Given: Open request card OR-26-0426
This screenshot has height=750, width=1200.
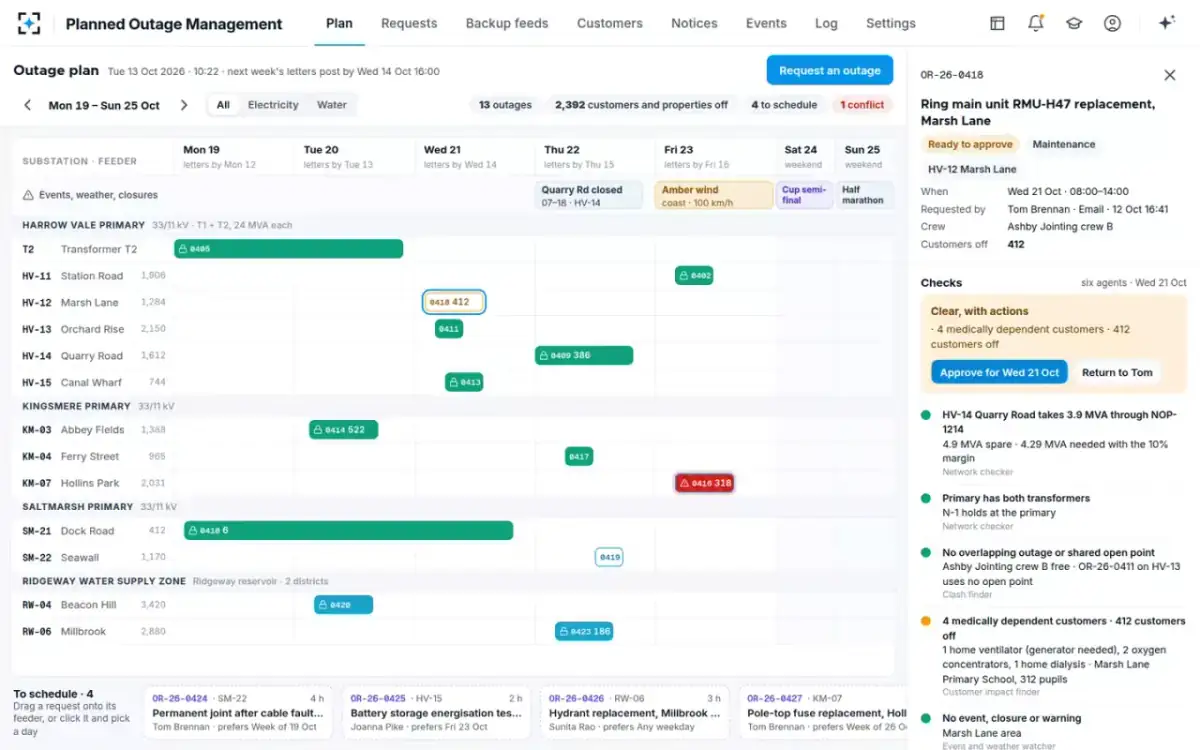Looking at the screenshot, I should tap(635, 713).
